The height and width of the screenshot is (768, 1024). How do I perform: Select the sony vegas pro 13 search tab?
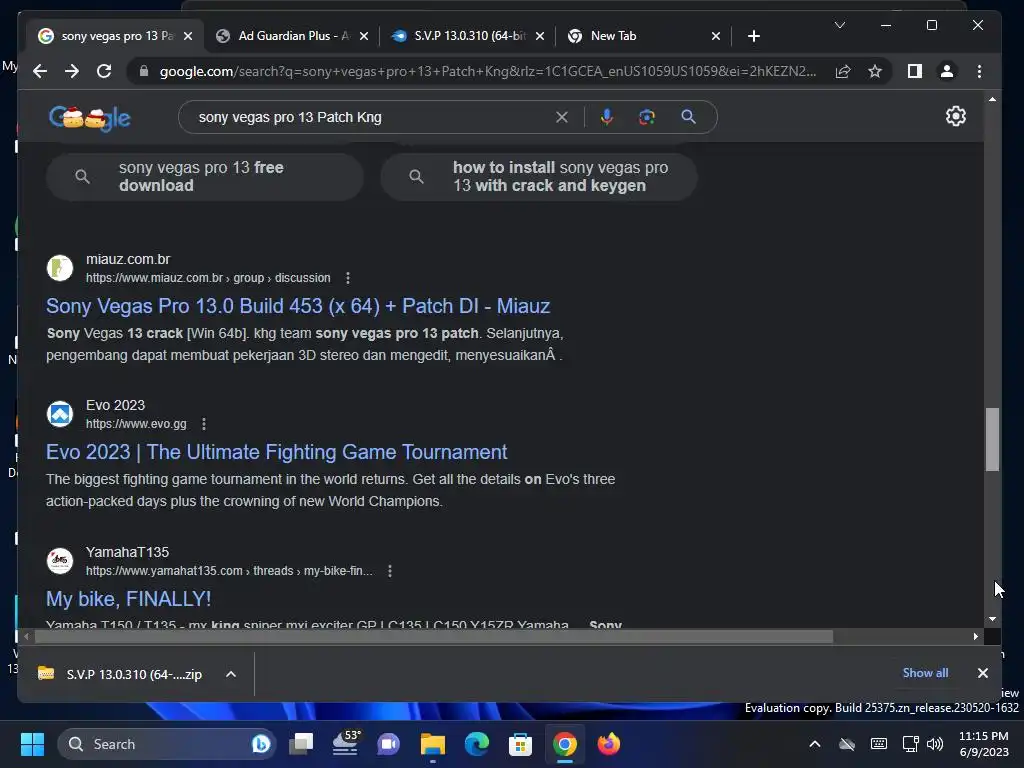coord(113,36)
